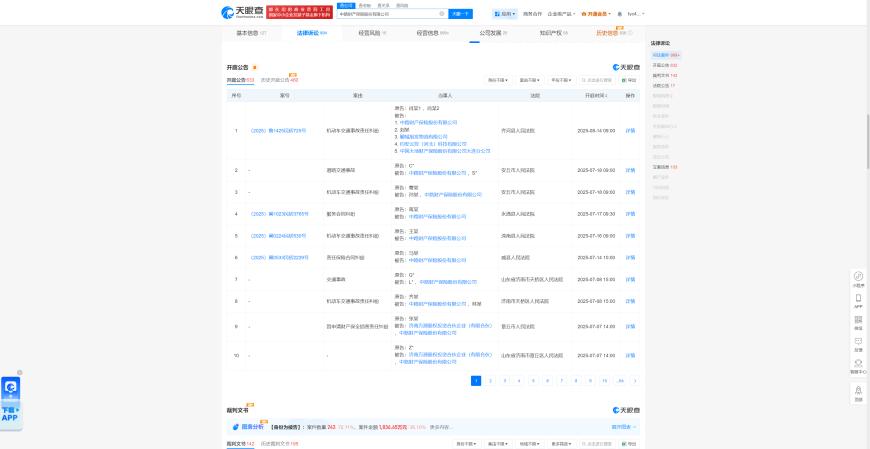870x449 pixels.
Task: Click the blue 天眼一下 search button
Action: click(461, 14)
